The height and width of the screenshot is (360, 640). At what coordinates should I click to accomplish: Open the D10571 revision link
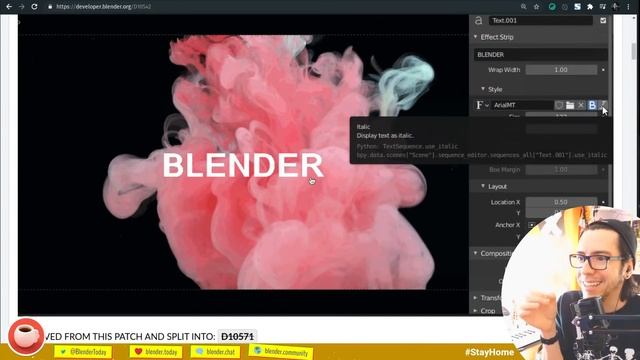pos(237,337)
